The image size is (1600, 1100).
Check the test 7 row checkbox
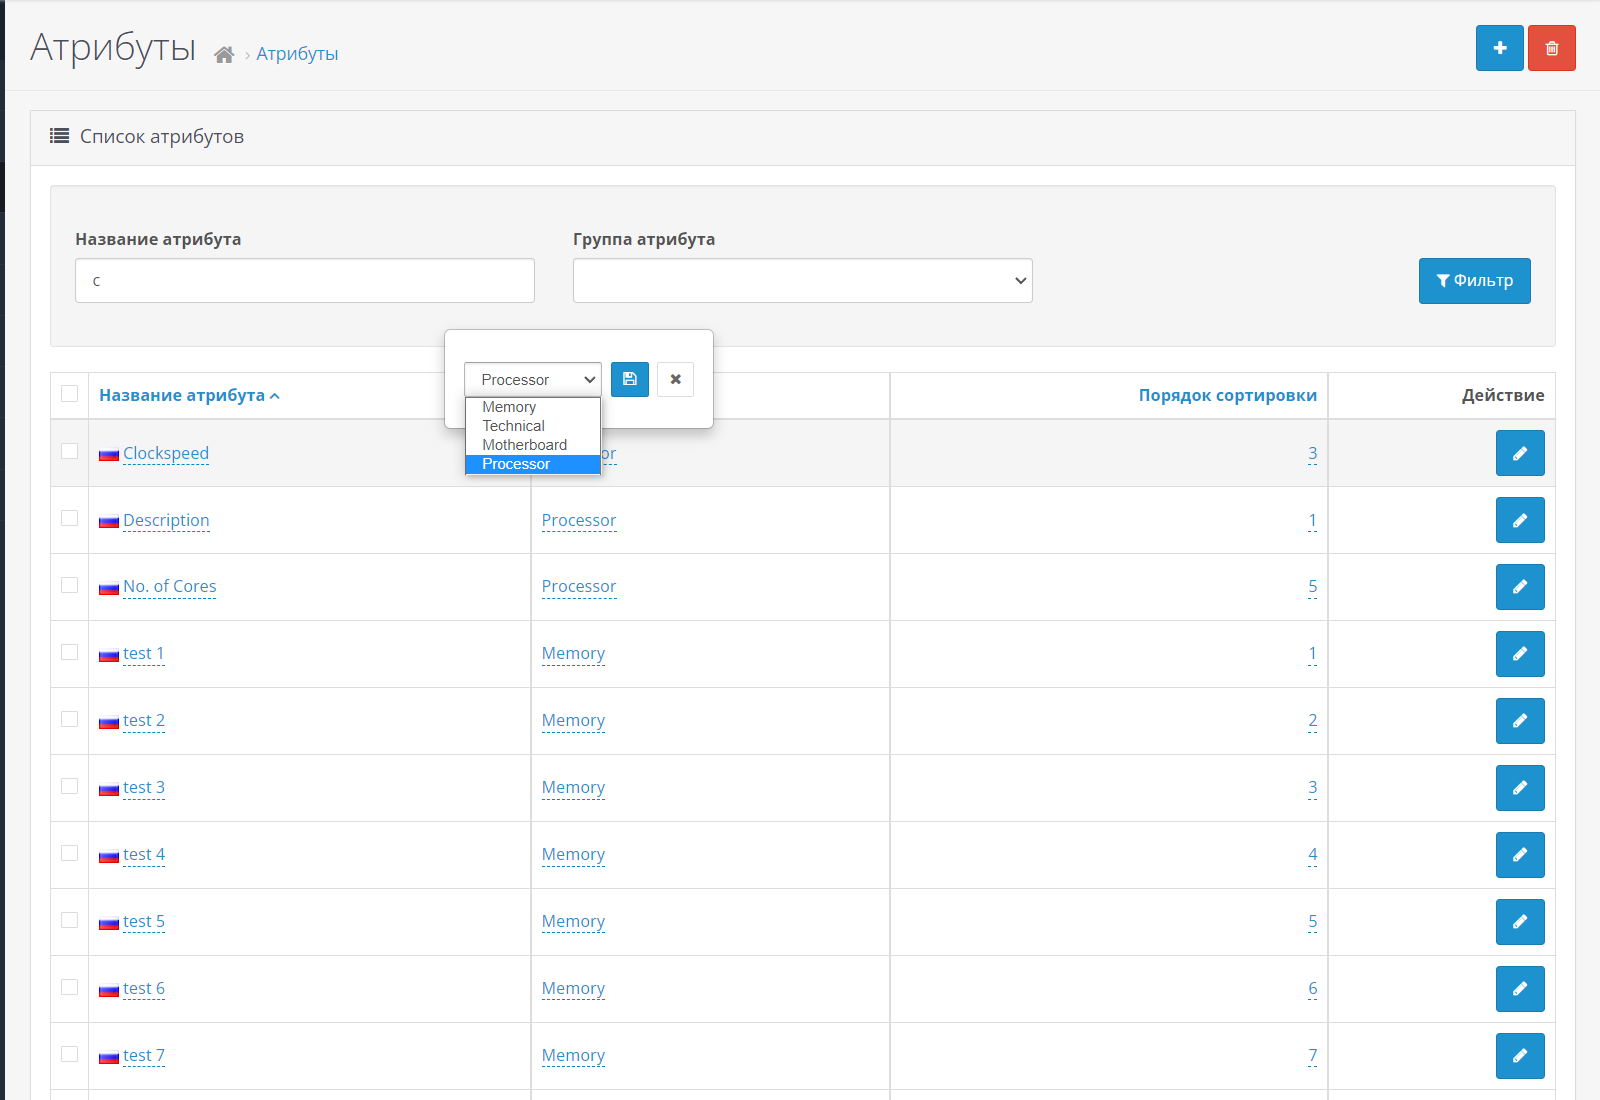pos(69,1054)
